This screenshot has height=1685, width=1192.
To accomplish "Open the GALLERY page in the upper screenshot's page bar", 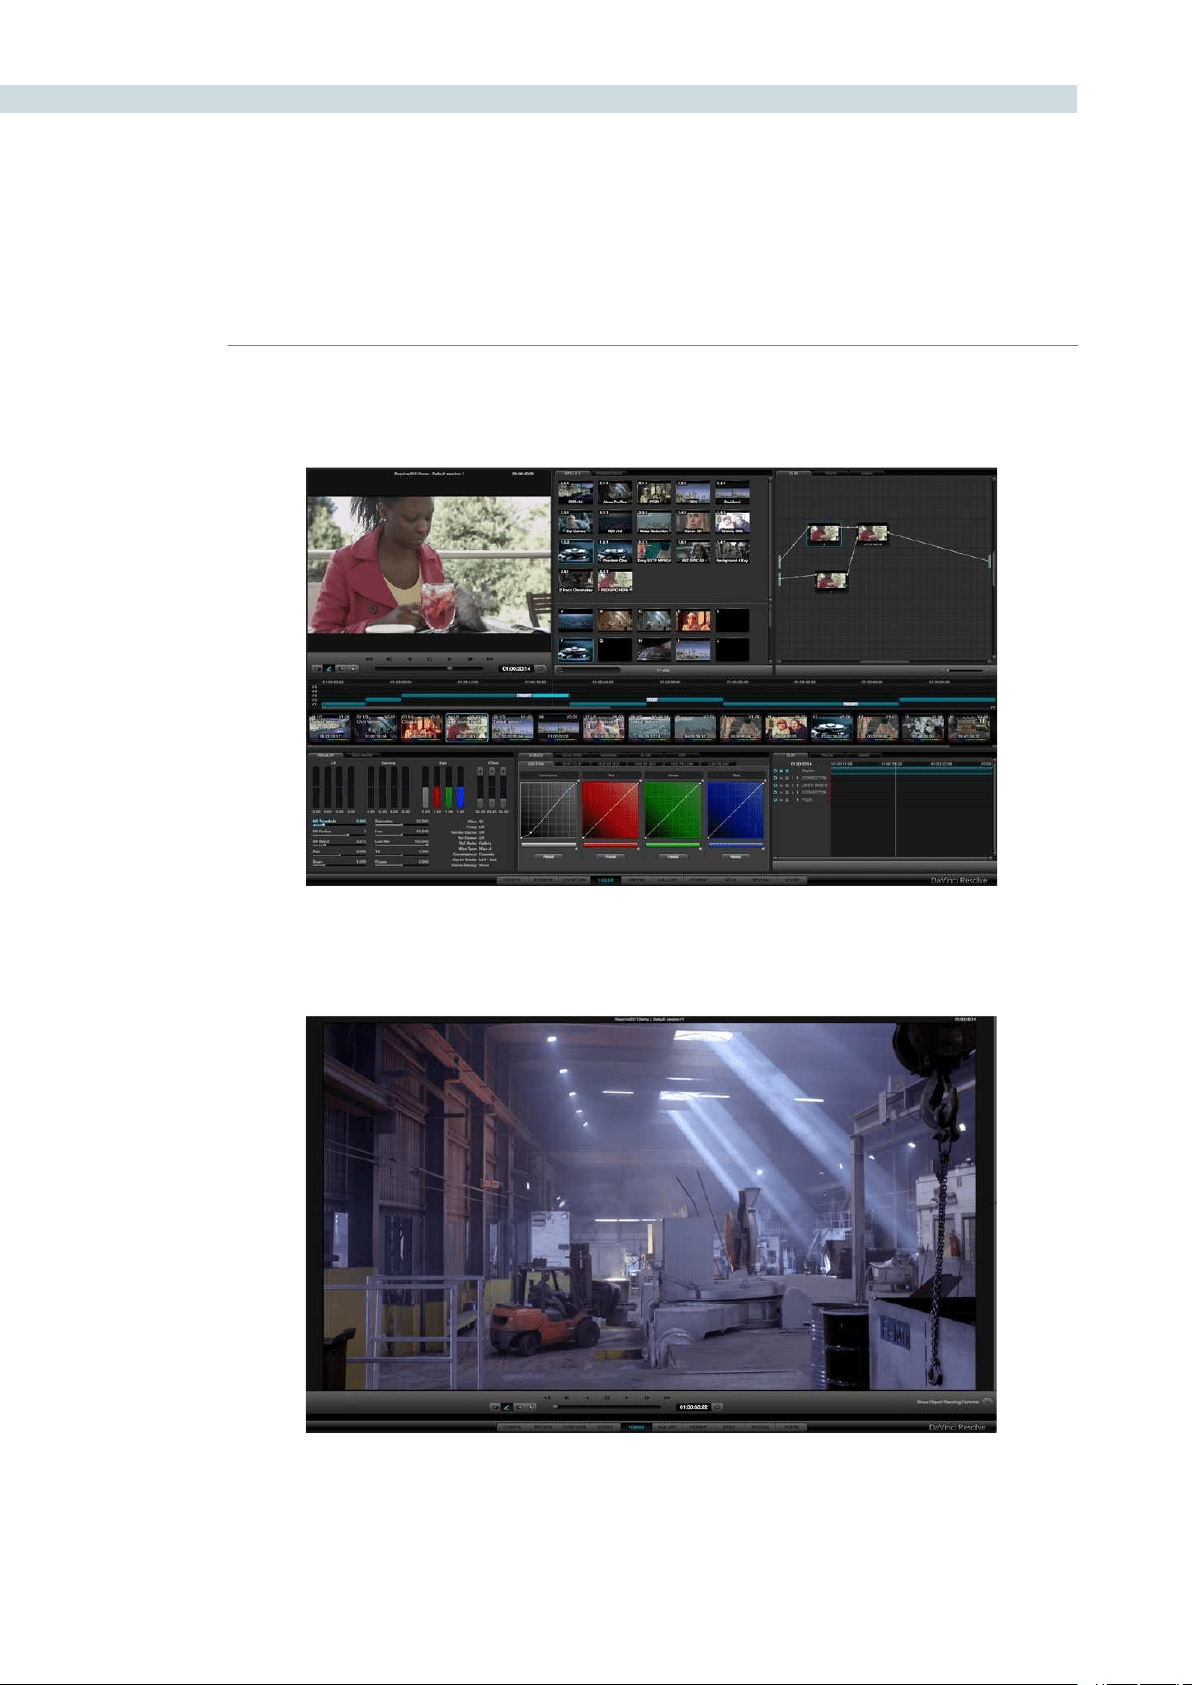I will click(x=667, y=880).
